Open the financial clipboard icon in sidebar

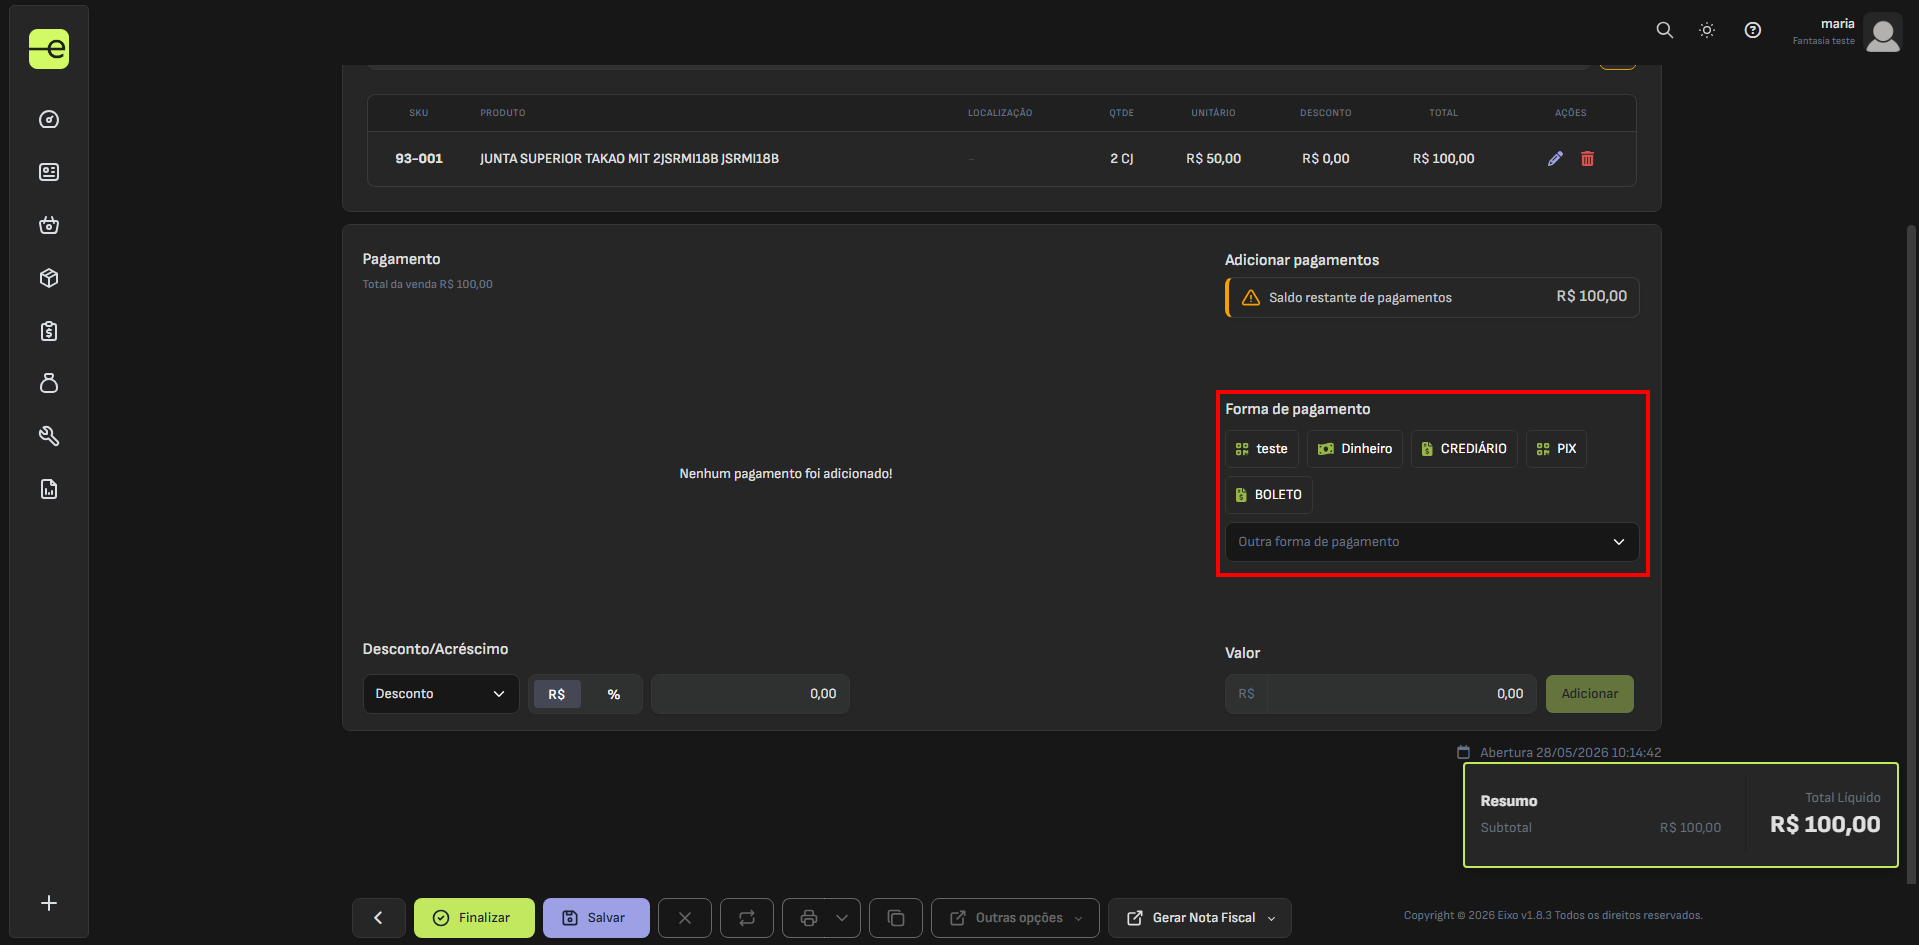pos(49,331)
